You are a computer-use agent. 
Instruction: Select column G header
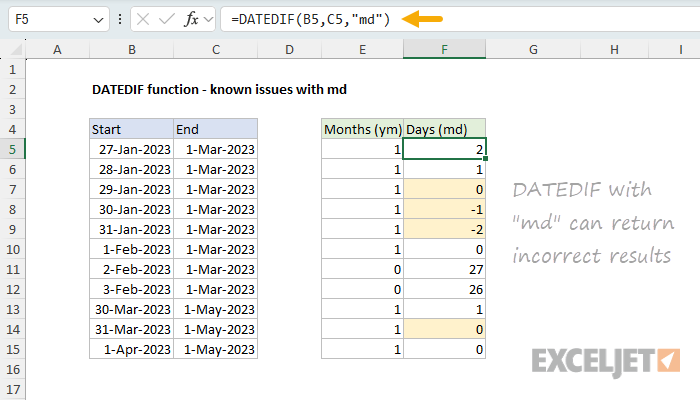(x=533, y=50)
